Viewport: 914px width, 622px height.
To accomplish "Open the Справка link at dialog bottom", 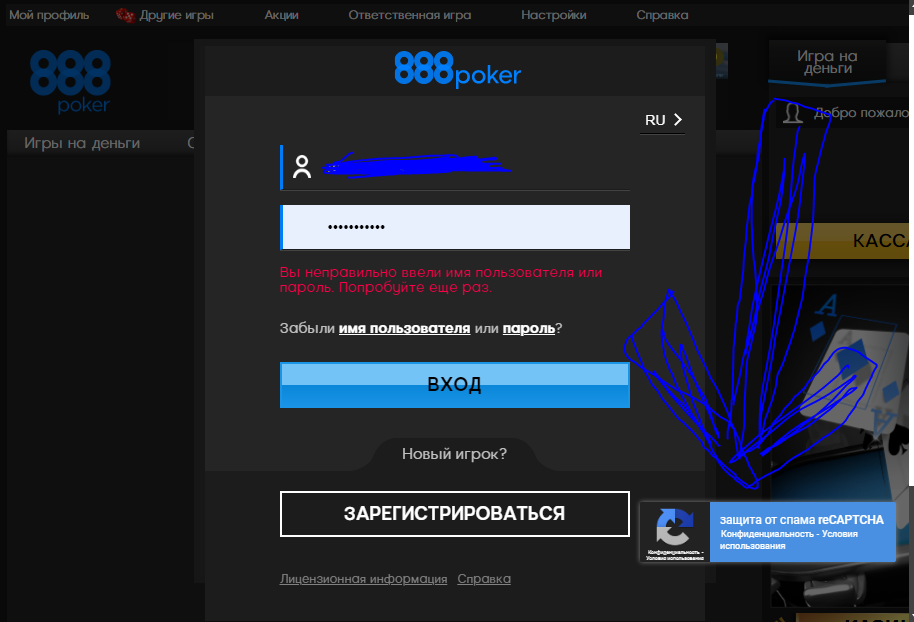I will click(484, 579).
